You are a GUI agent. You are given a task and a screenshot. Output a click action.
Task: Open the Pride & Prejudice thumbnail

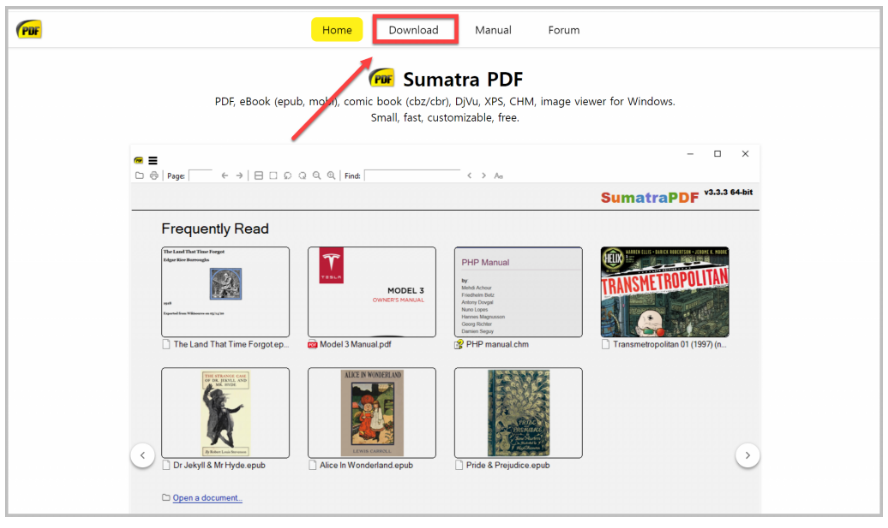[518, 412]
